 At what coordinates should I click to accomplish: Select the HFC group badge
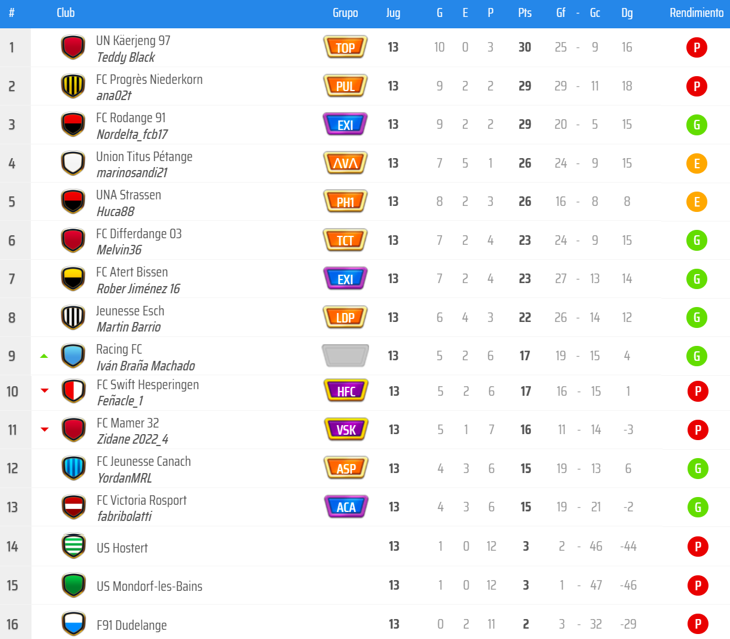(346, 391)
